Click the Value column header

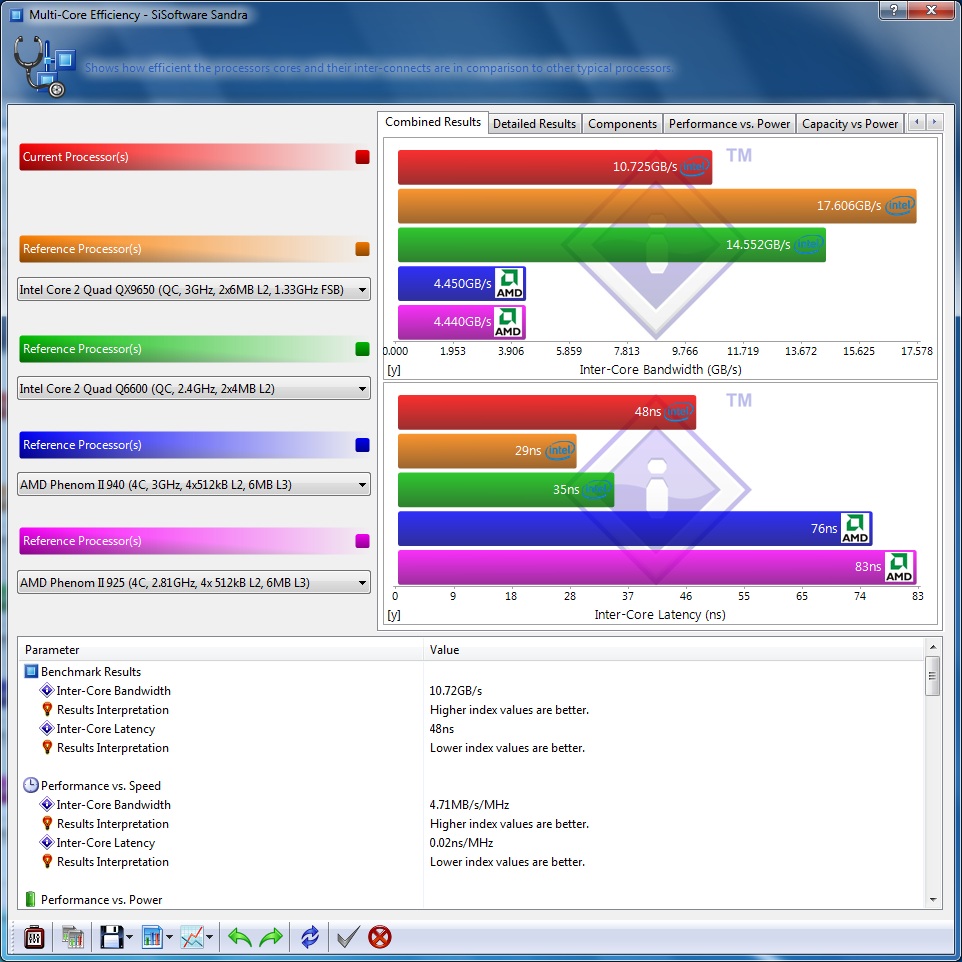[x=674, y=650]
